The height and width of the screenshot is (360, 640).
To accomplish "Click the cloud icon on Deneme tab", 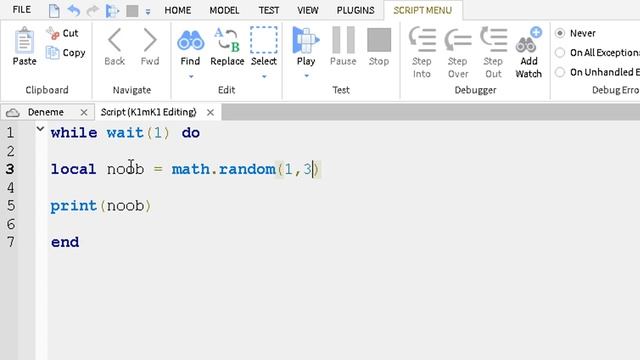I will [13, 113].
